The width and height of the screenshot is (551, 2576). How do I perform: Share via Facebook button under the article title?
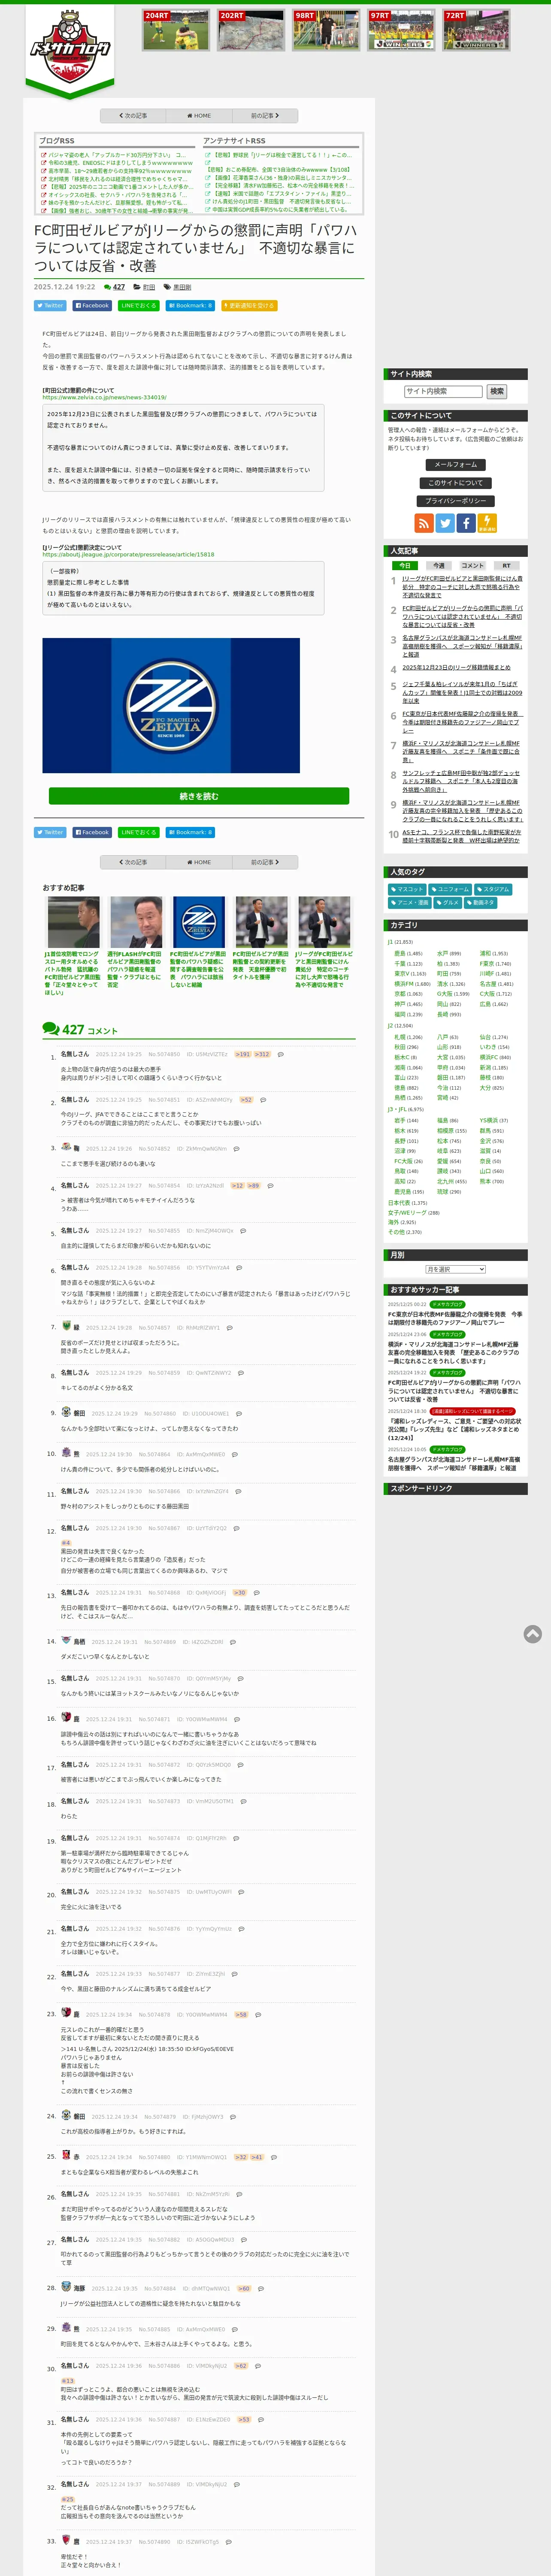pos(92,306)
